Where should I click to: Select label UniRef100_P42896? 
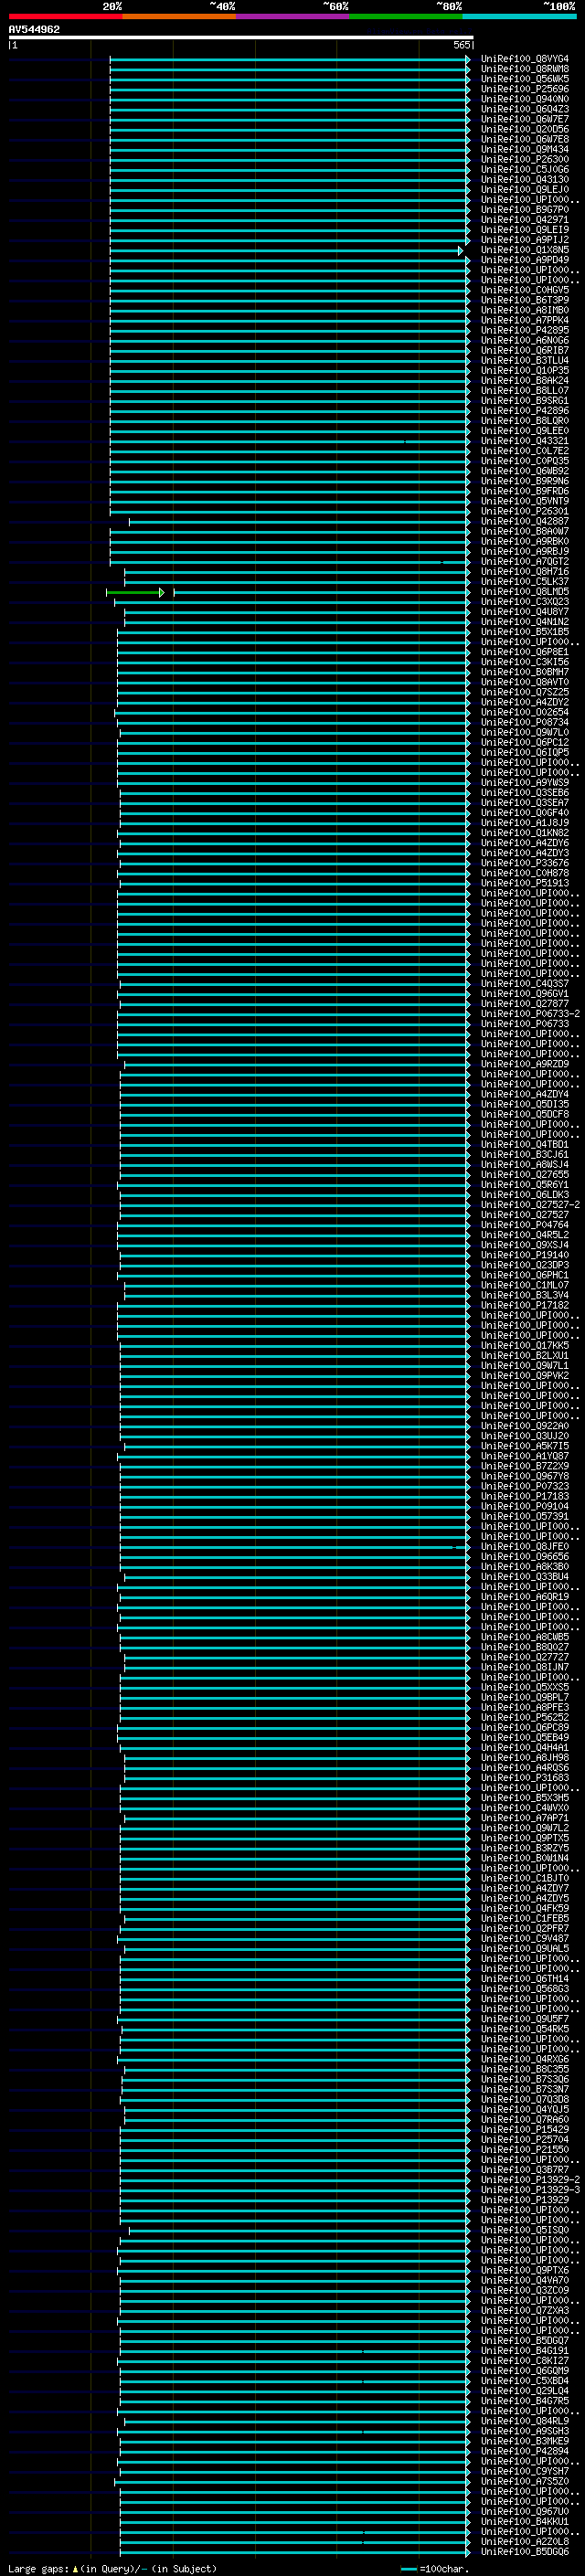(525, 411)
